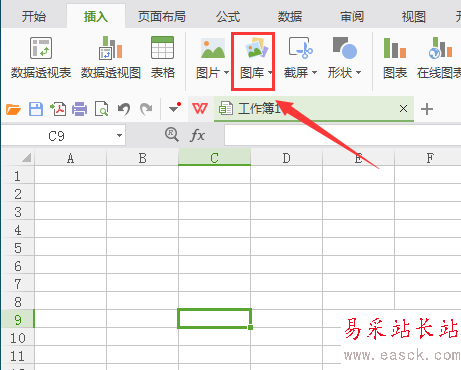
Task: Select row 11 header
Action: [x=18, y=356]
